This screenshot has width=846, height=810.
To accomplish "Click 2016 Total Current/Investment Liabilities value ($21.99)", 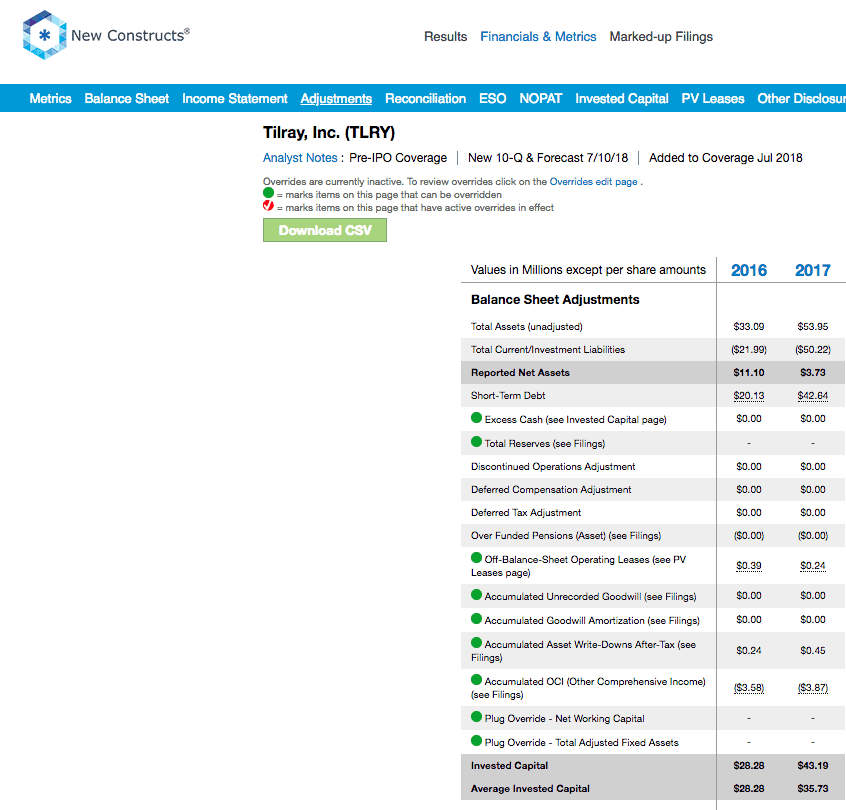I will (749, 350).
